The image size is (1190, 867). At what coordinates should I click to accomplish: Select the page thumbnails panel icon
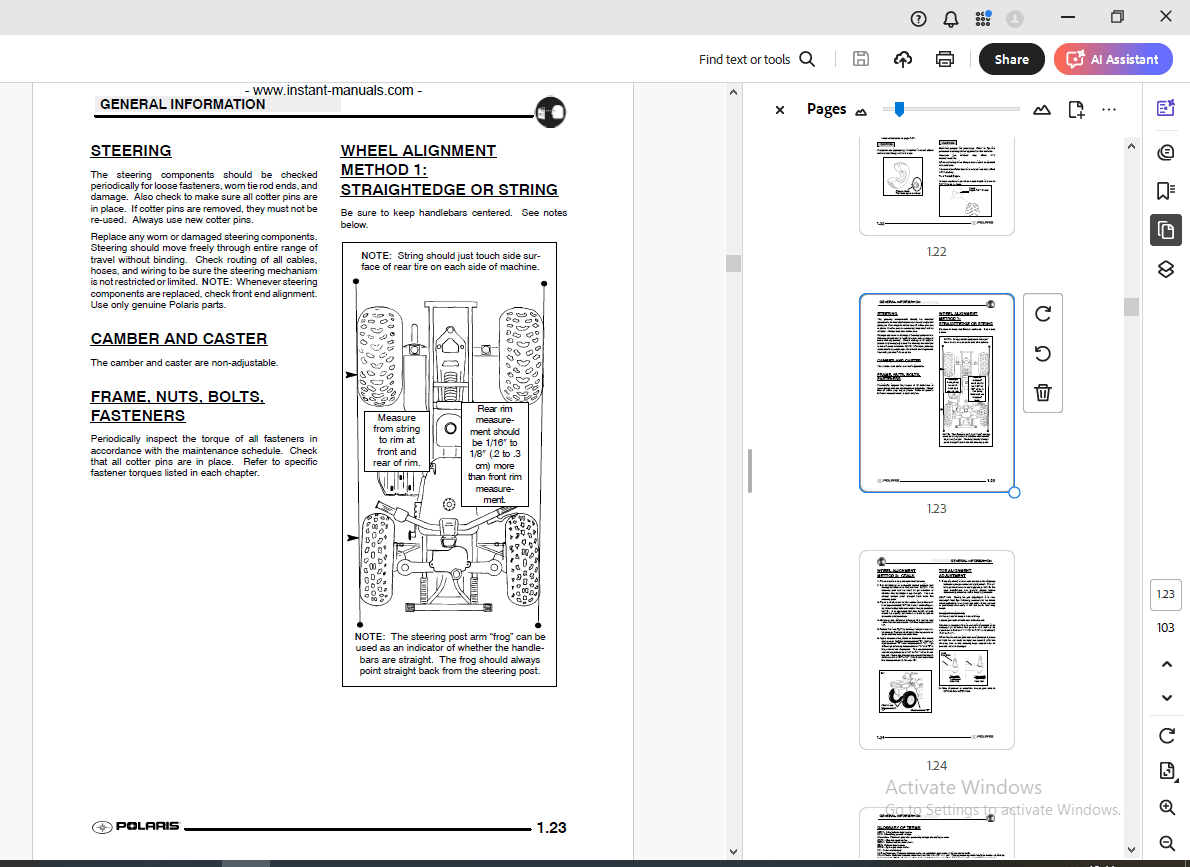tap(1165, 230)
